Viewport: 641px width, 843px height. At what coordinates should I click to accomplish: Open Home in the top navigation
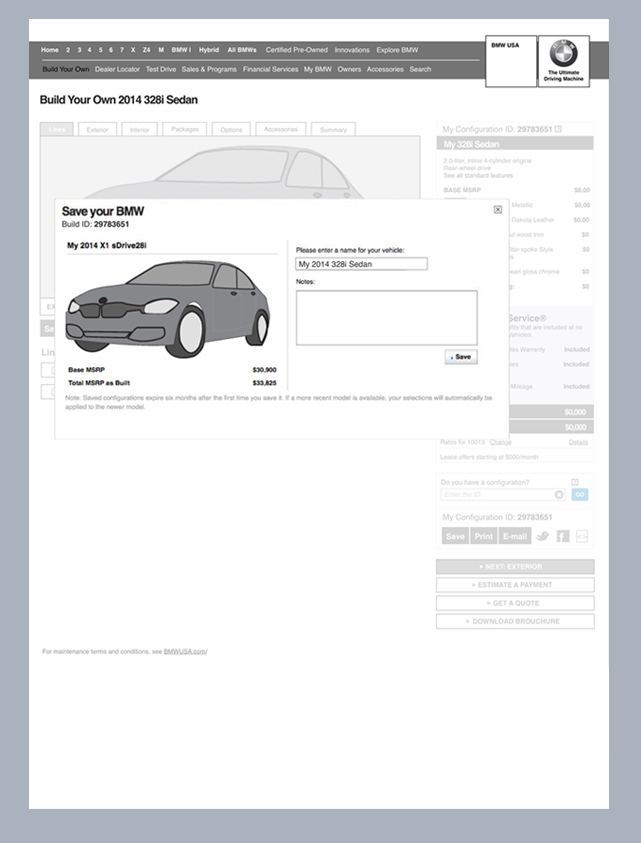tap(49, 50)
